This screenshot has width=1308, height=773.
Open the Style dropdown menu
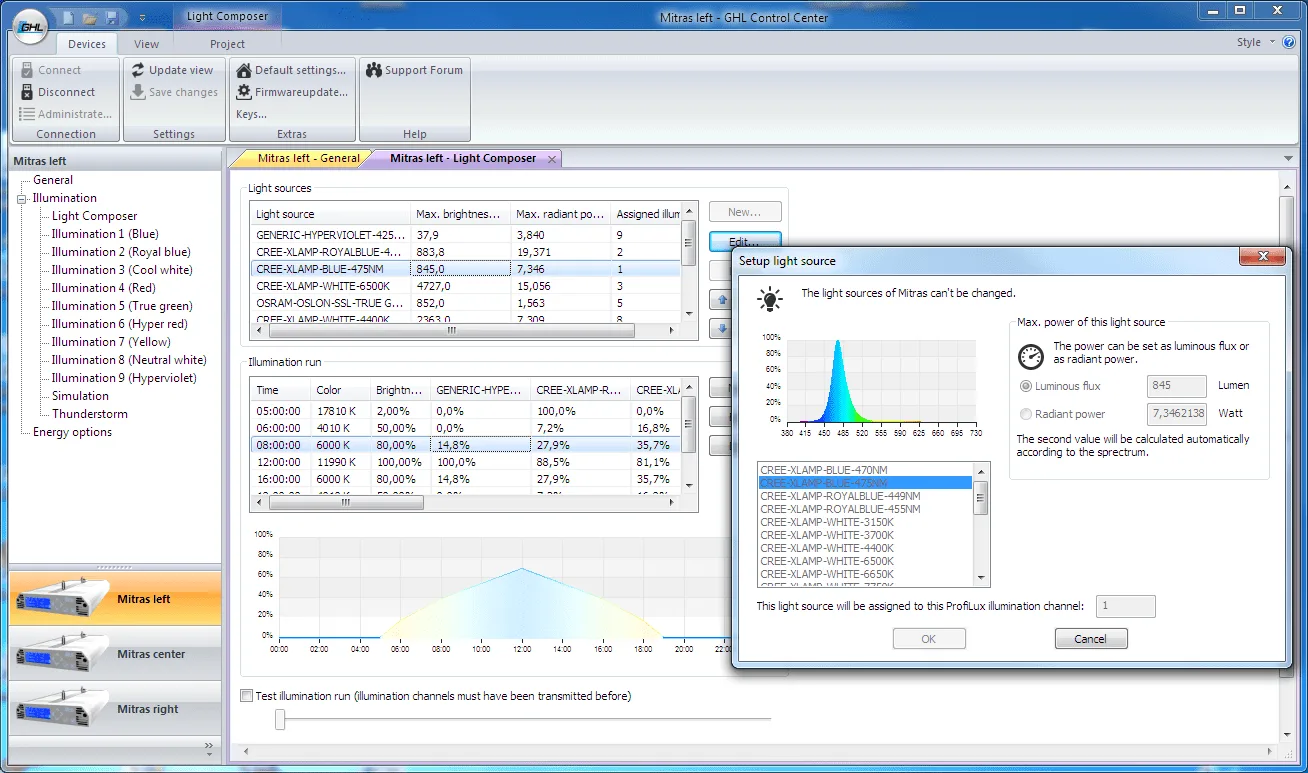[1256, 42]
